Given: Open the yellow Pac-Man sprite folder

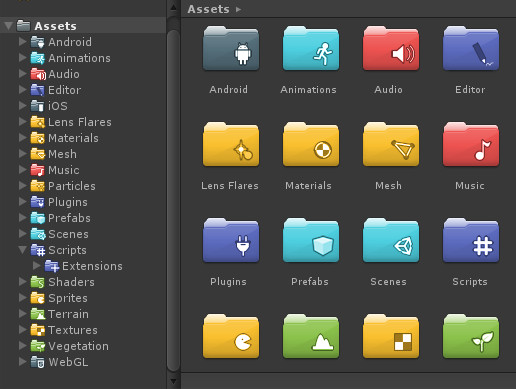Looking at the screenshot, I should [231, 337].
